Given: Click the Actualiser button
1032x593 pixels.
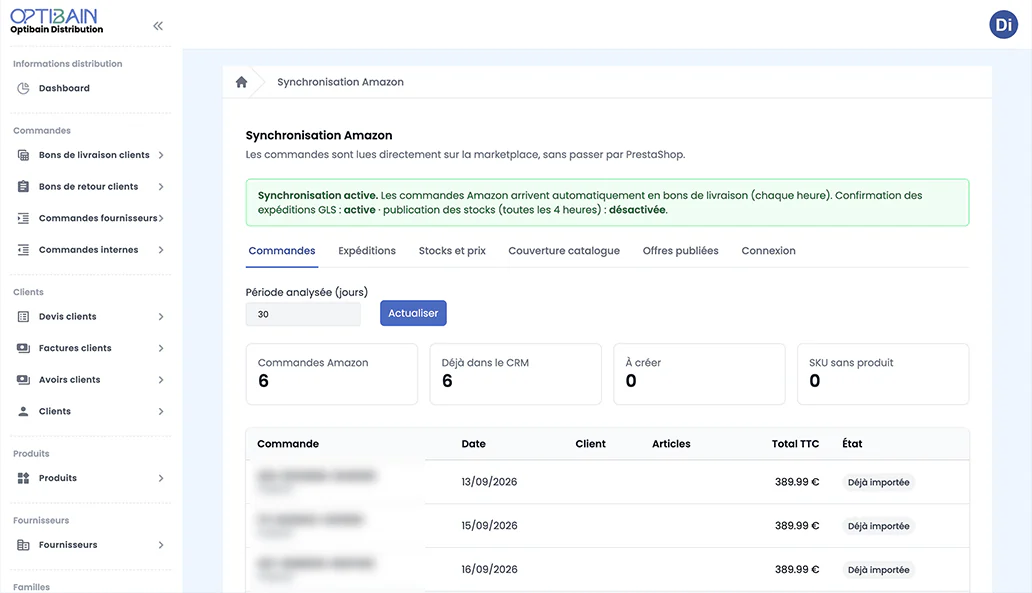Looking at the screenshot, I should coord(413,313).
